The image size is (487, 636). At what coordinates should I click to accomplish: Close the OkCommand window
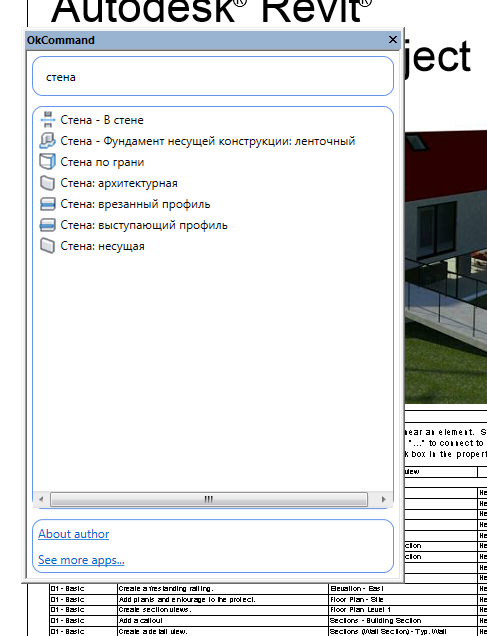tap(393, 40)
